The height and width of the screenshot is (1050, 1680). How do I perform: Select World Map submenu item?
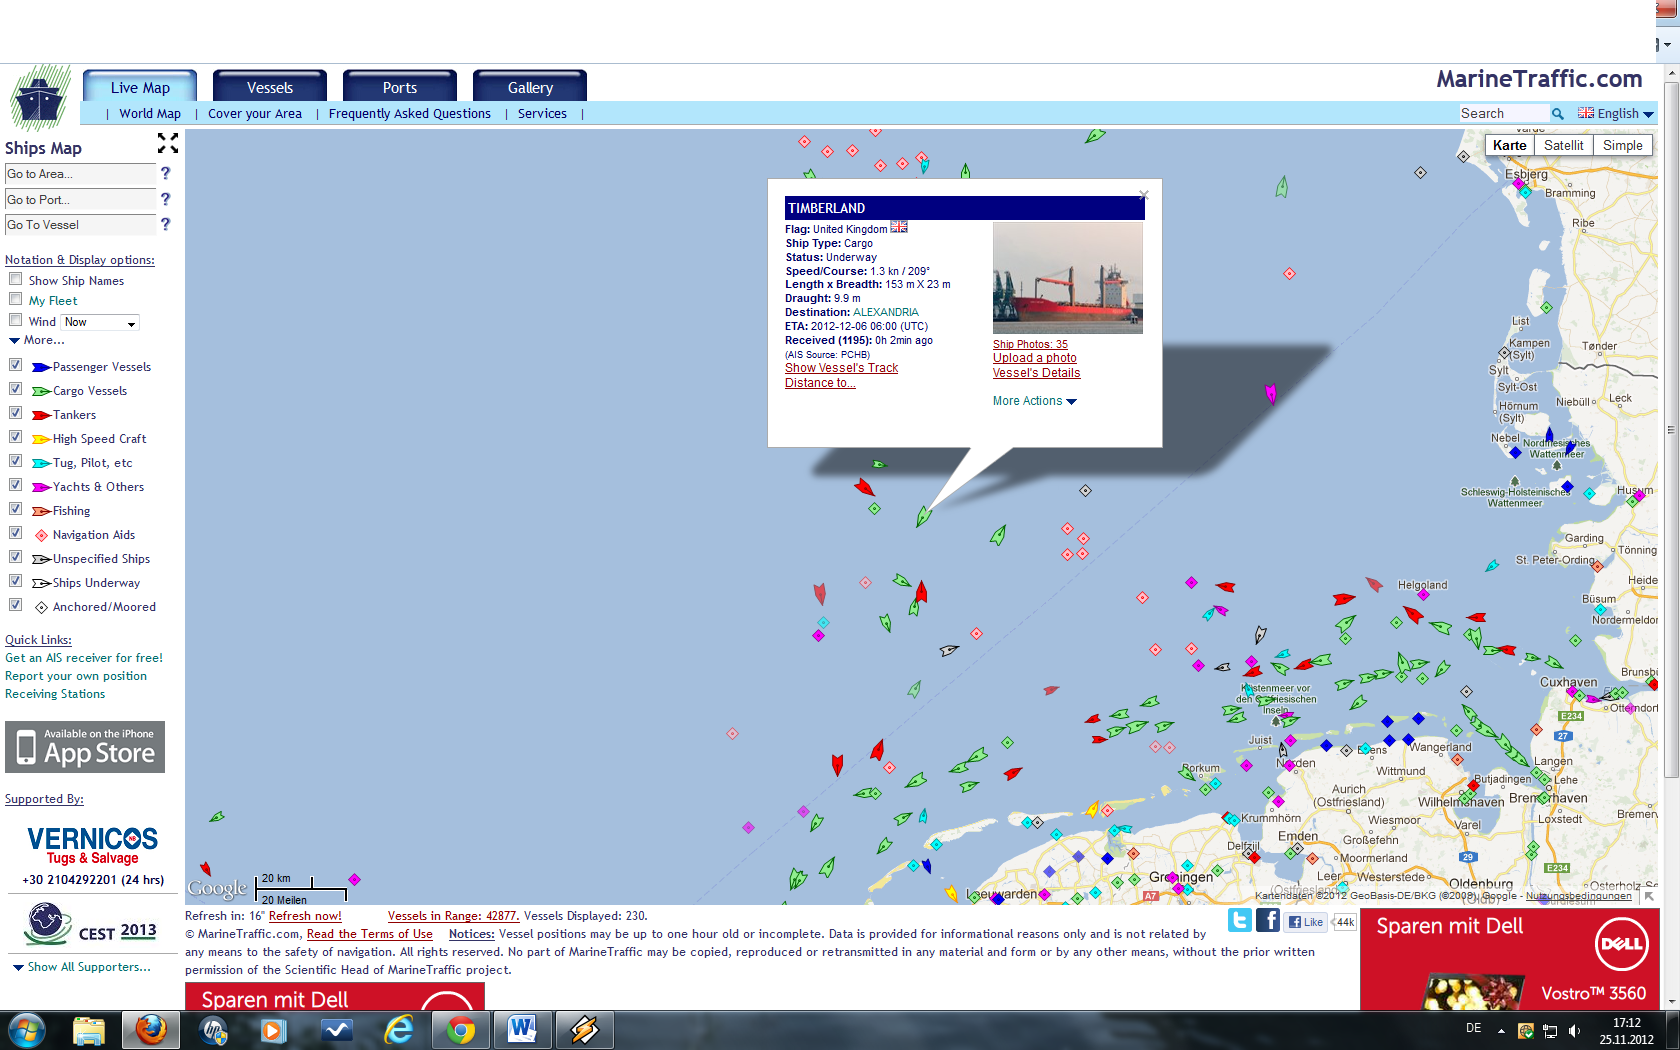150,114
